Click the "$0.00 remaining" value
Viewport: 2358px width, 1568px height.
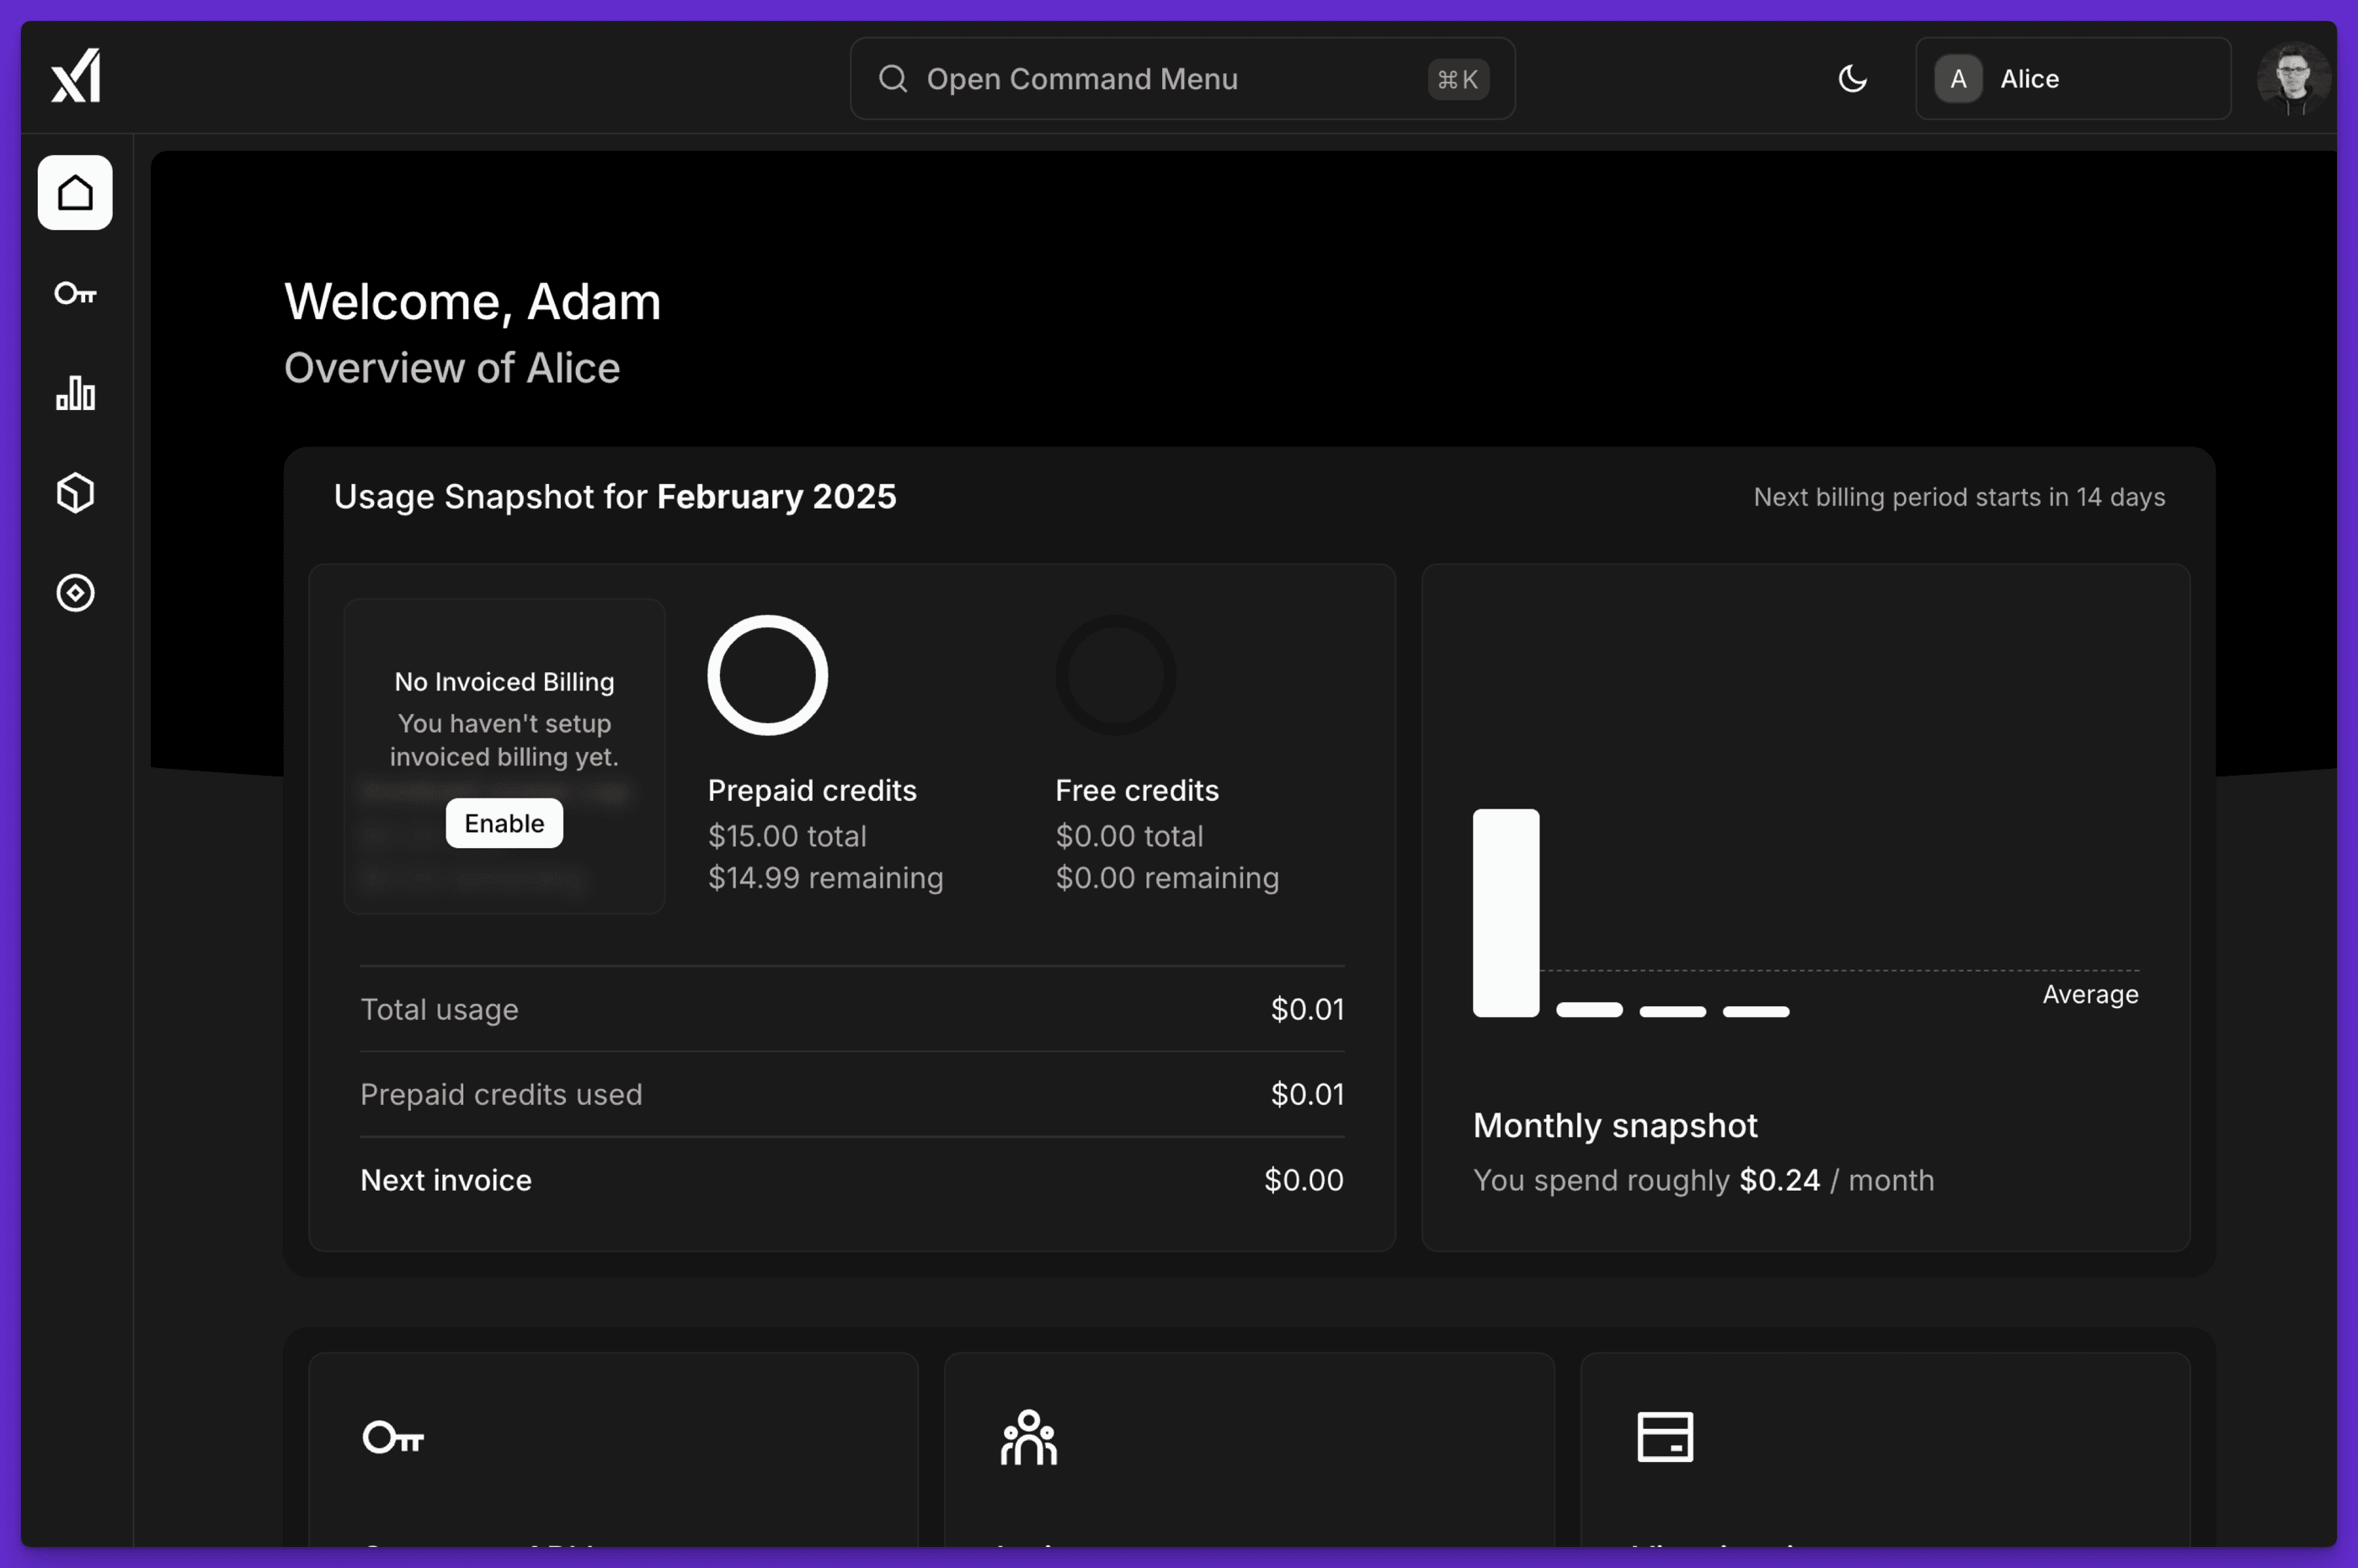click(x=1167, y=878)
